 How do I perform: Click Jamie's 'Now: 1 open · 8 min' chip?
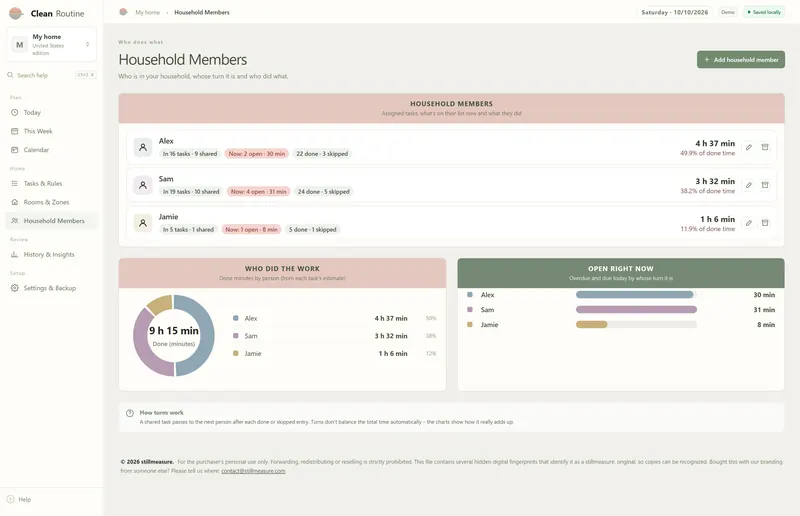click(x=252, y=230)
